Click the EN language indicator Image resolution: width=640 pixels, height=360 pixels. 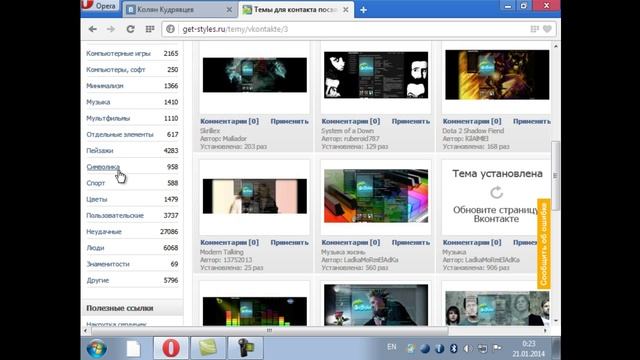pyautogui.click(x=392, y=347)
